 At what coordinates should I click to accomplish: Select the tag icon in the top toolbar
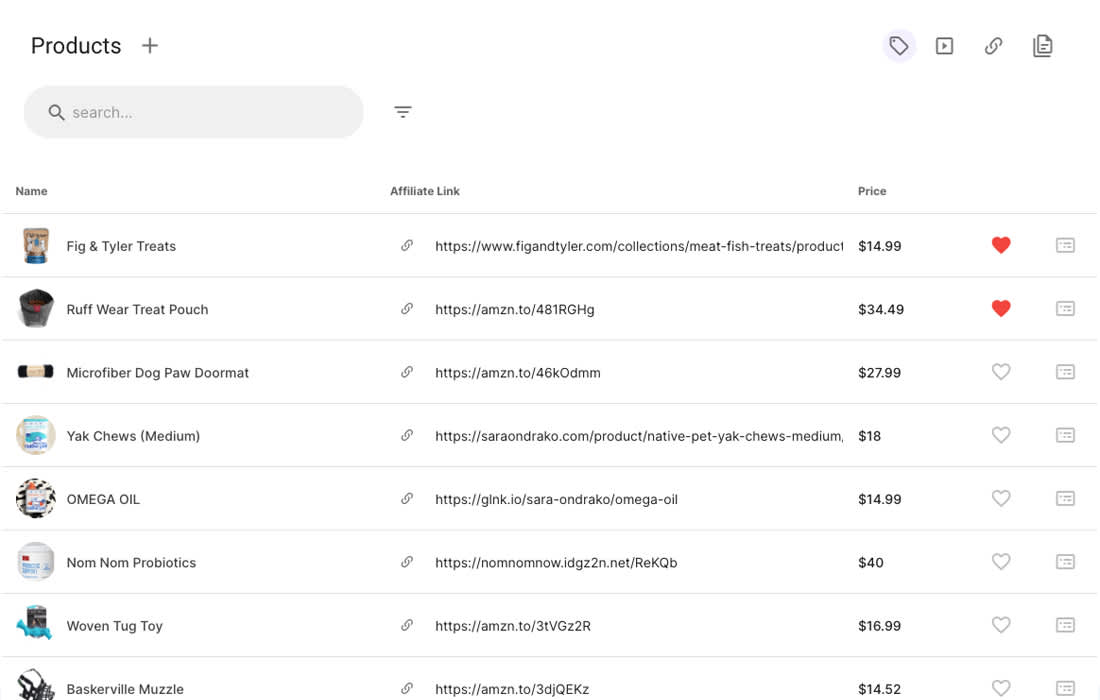899,46
